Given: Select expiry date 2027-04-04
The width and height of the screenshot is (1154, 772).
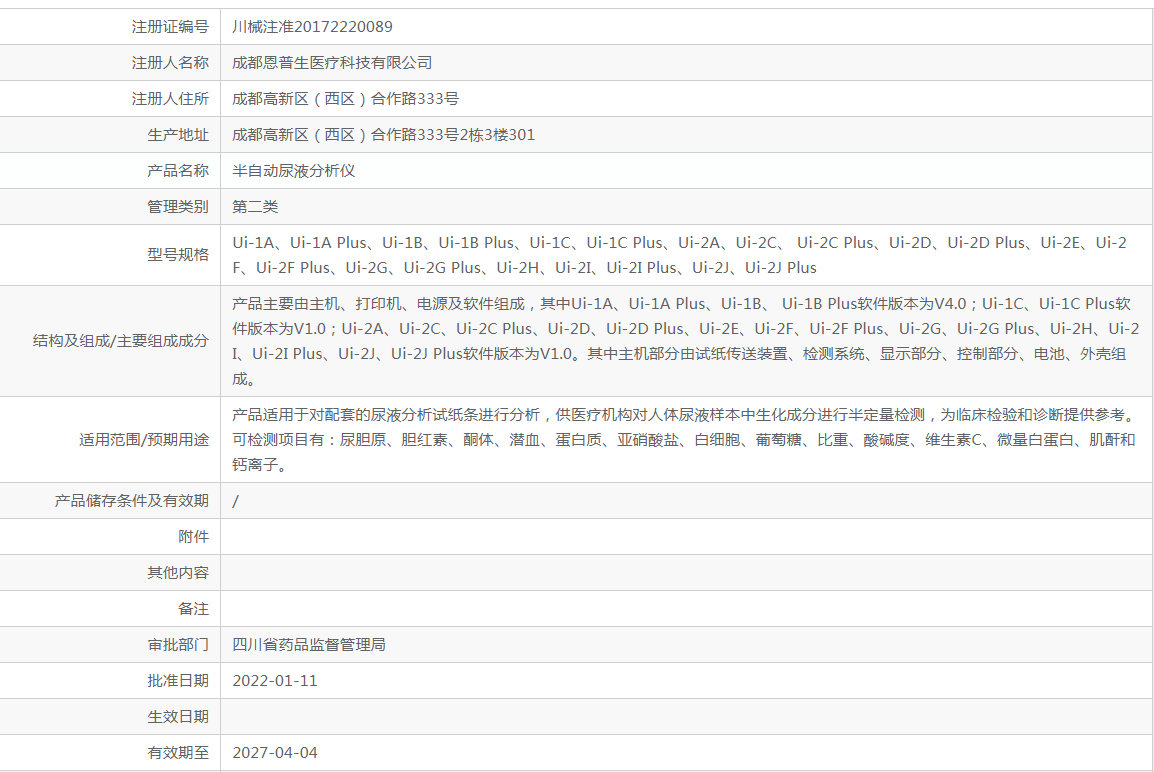Looking at the screenshot, I should 275,753.
